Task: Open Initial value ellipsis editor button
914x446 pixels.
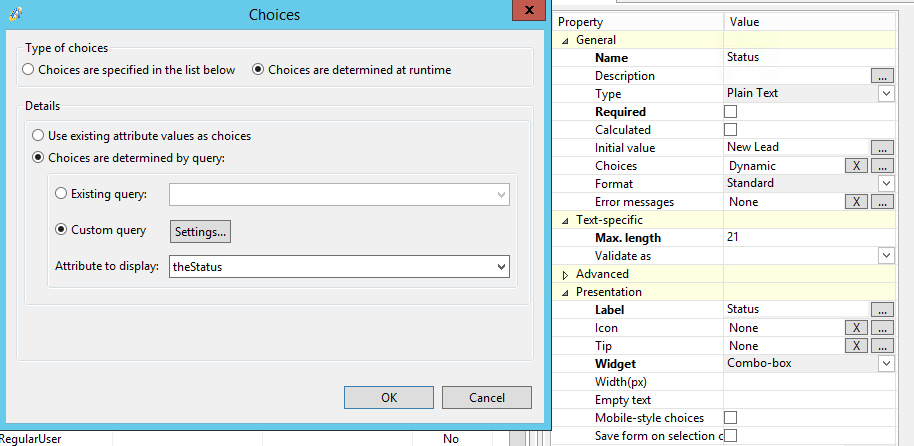Action: pyautogui.click(x=883, y=148)
